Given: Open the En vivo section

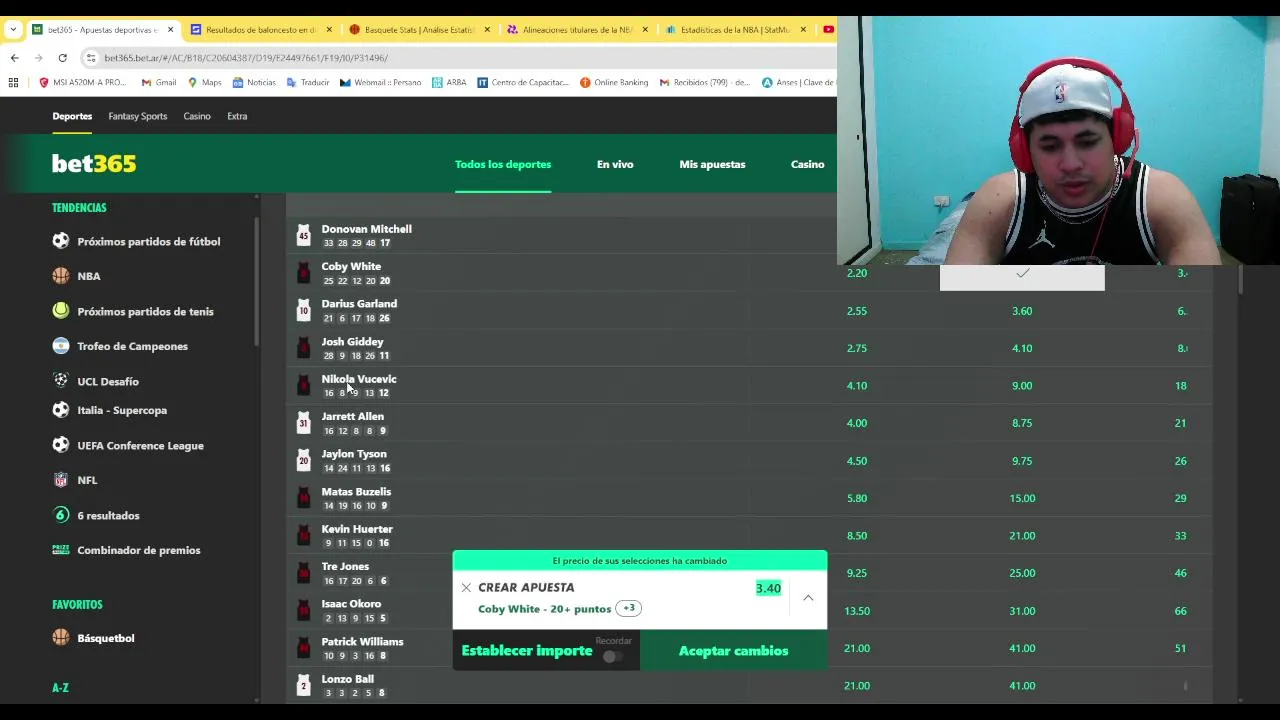Looking at the screenshot, I should tap(615, 164).
